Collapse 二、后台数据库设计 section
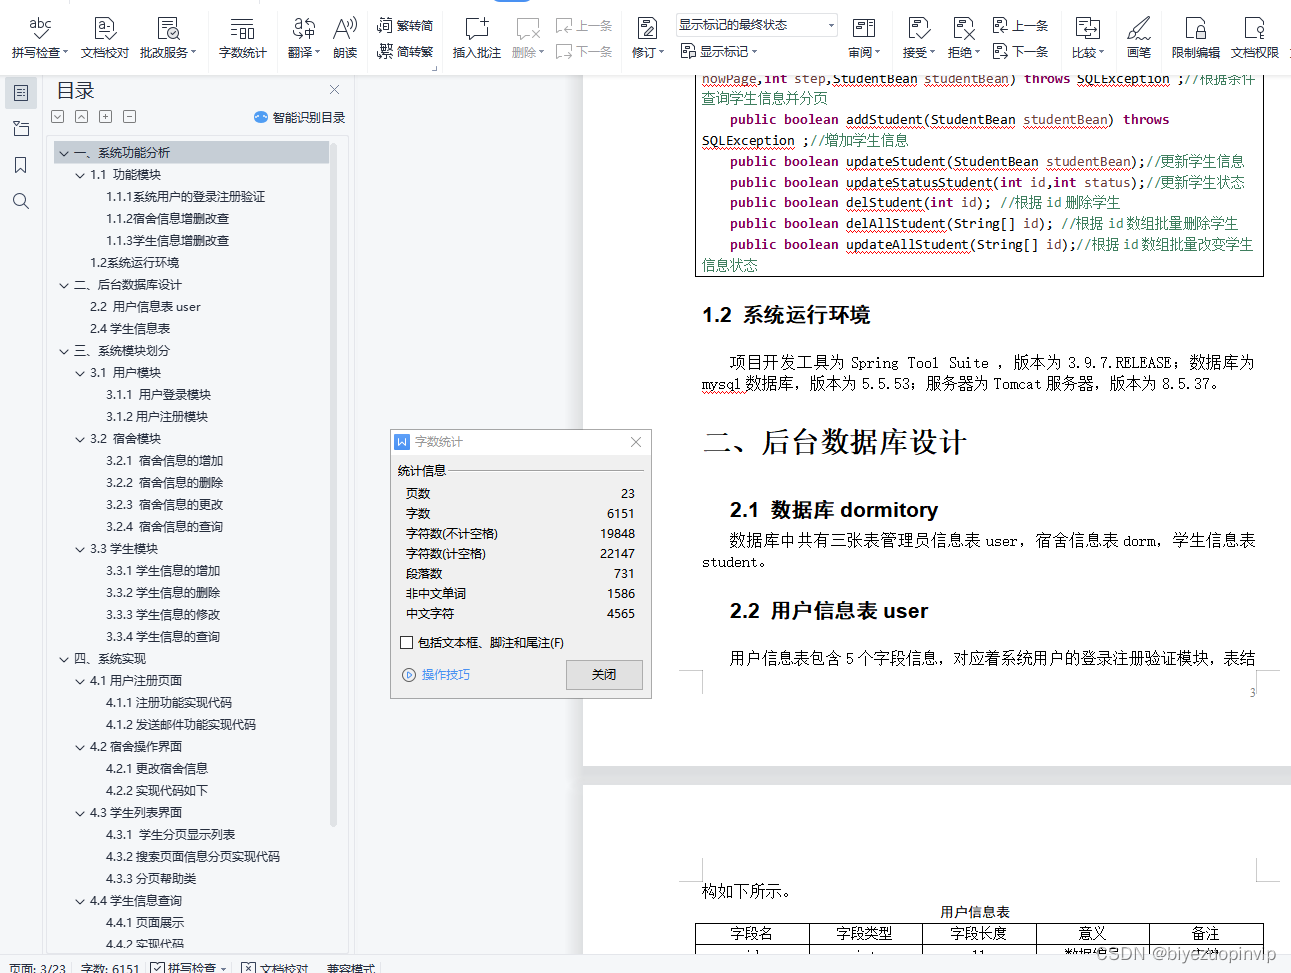 pos(64,285)
